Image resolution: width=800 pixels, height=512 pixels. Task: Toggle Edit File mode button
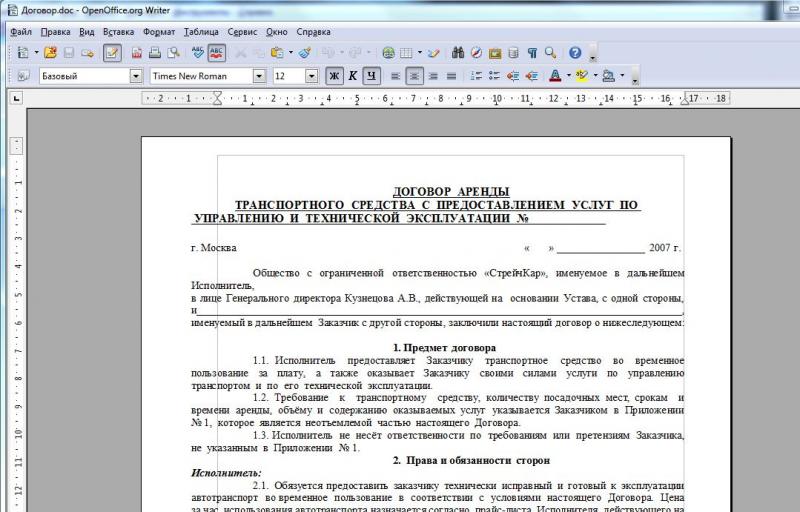[x=112, y=53]
